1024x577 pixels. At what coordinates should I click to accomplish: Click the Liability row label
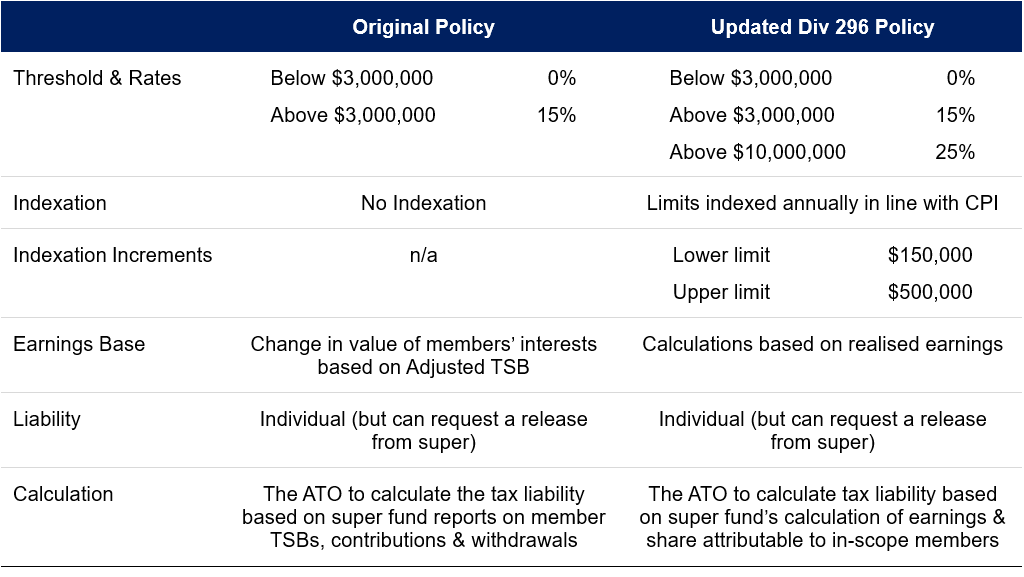(x=47, y=419)
